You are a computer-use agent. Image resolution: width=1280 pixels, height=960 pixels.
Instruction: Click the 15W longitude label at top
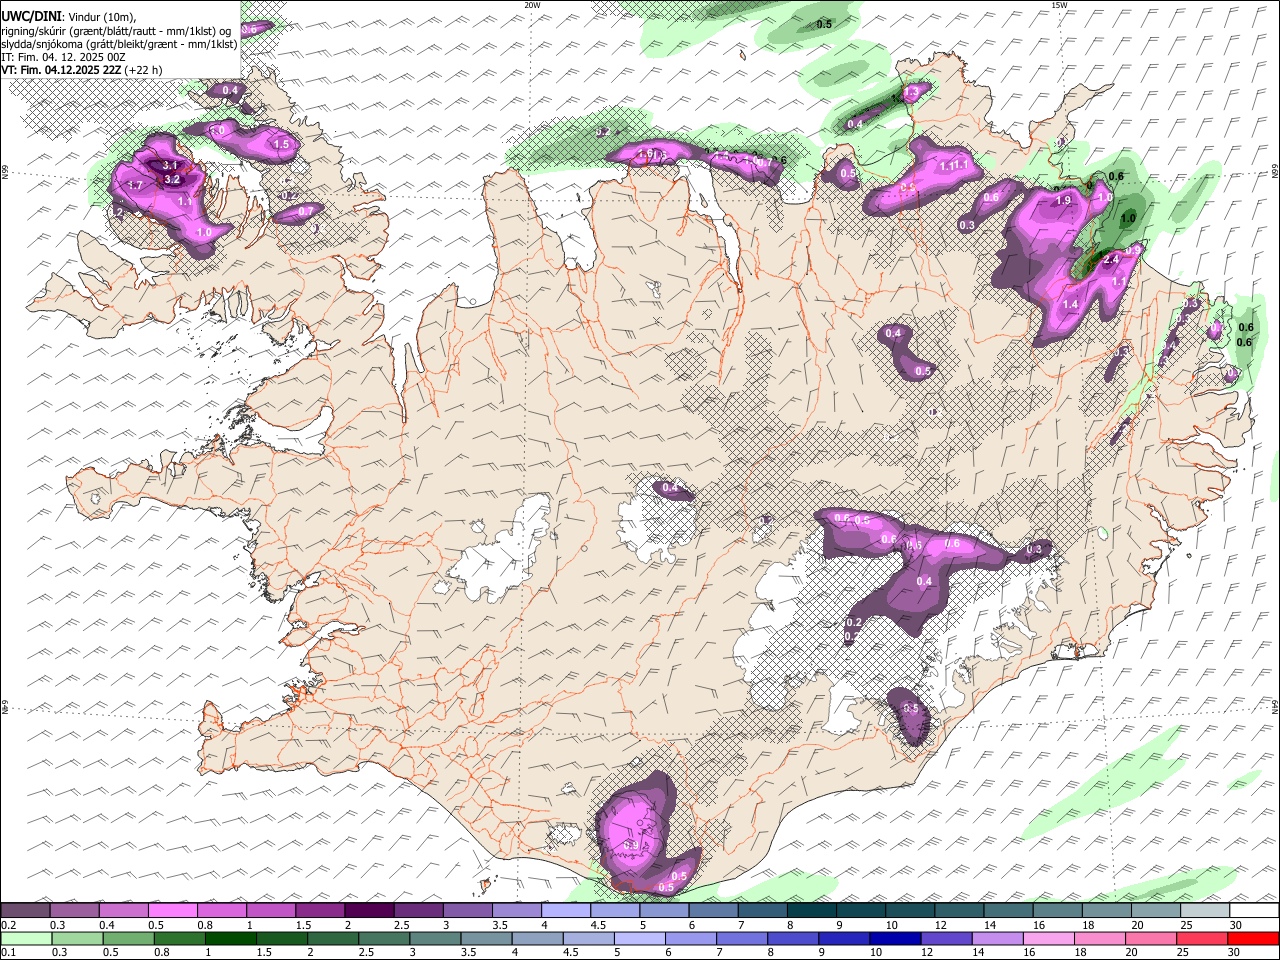pyautogui.click(x=1059, y=5)
